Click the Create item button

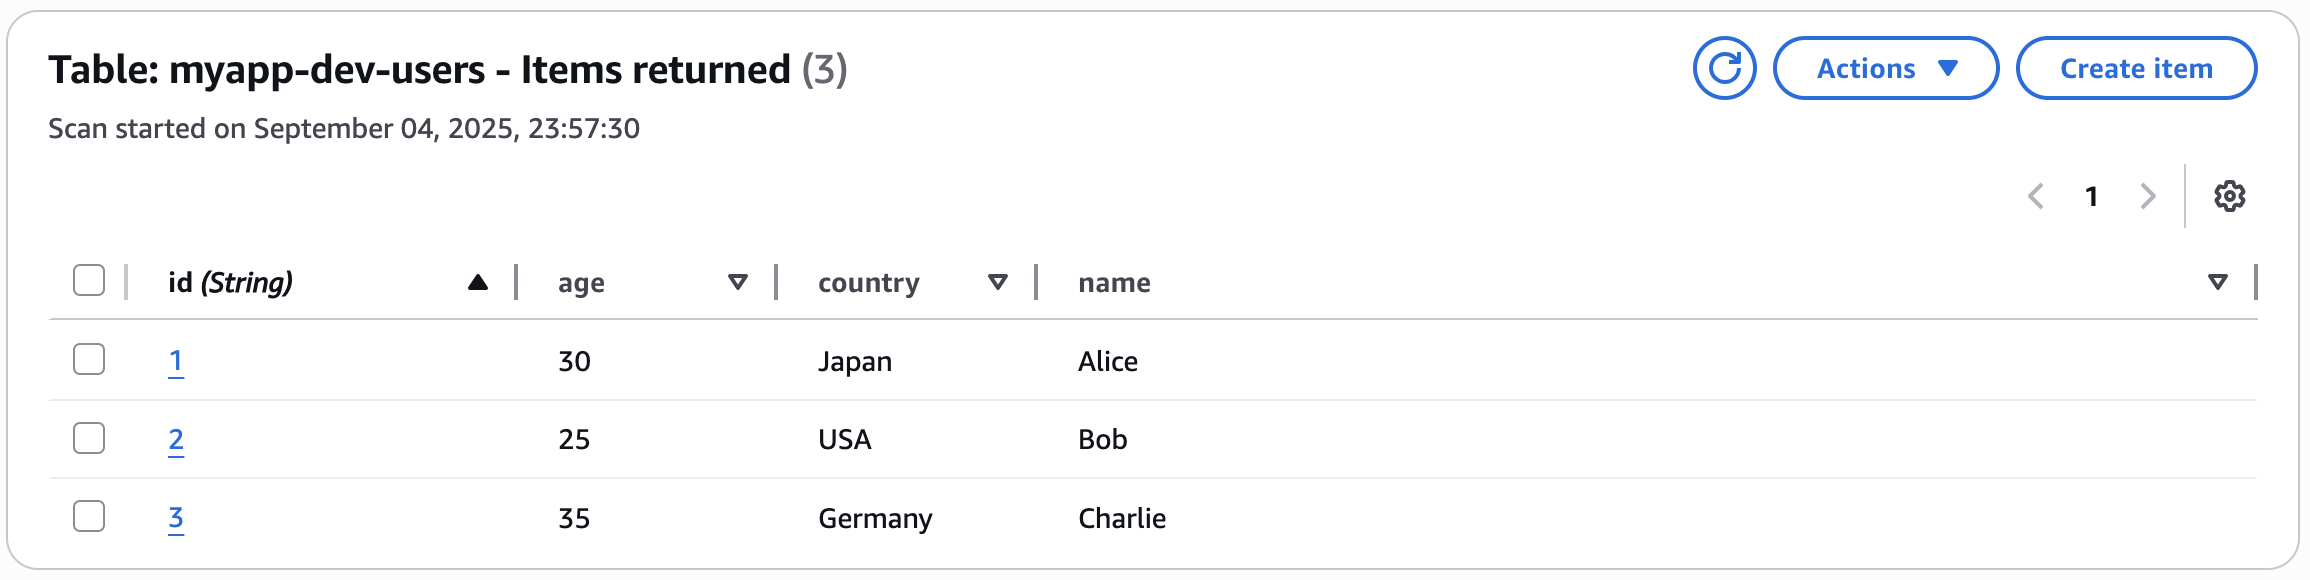pyautogui.click(x=2136, y=68)
